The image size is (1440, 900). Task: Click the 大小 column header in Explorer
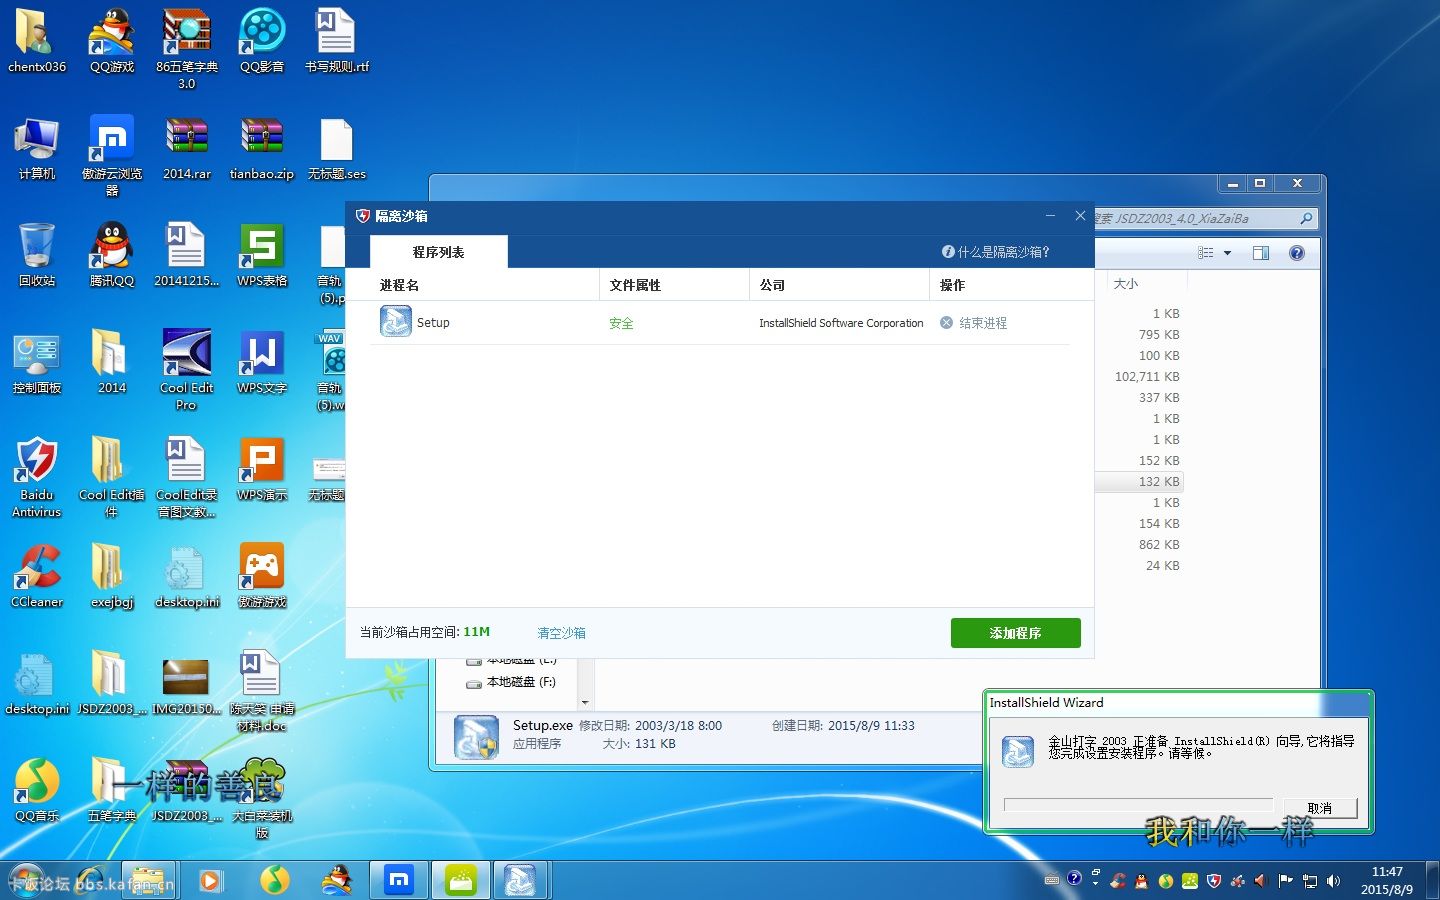pos(1126,284)
